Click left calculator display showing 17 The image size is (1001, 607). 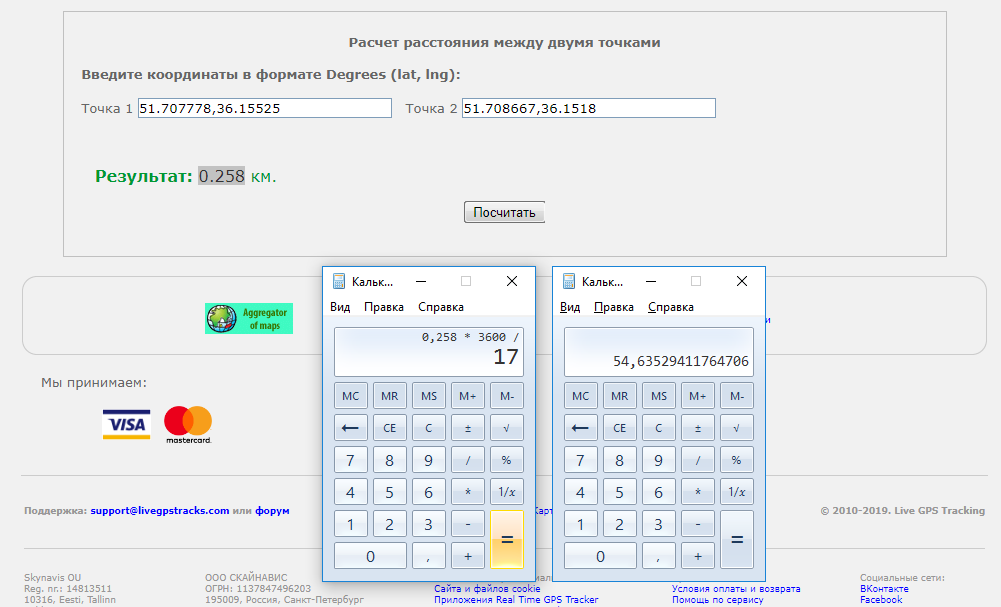click(x=429, y=352)
